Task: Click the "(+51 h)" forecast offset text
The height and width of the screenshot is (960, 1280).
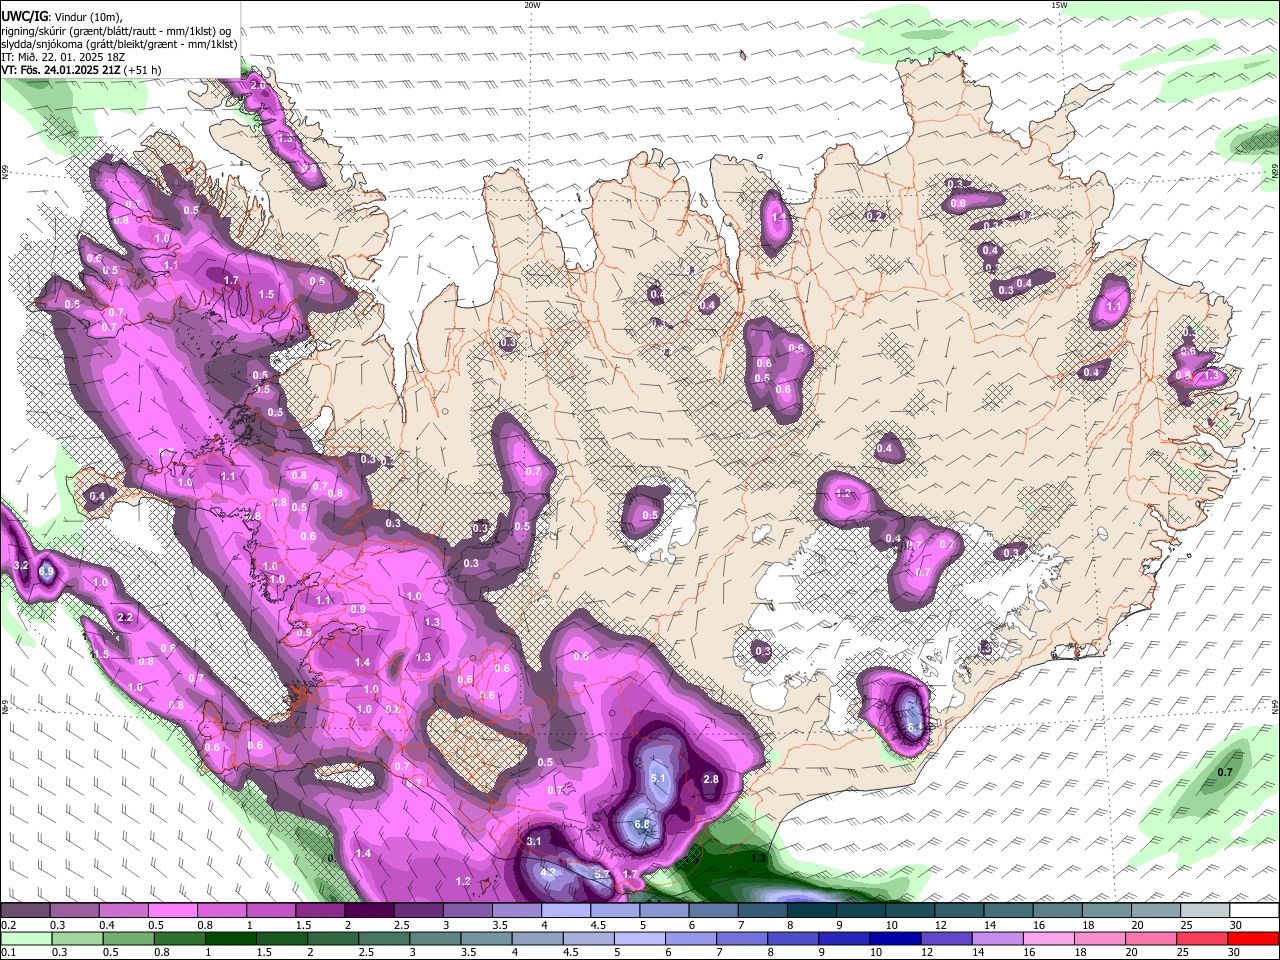Action: coord(144,70)
